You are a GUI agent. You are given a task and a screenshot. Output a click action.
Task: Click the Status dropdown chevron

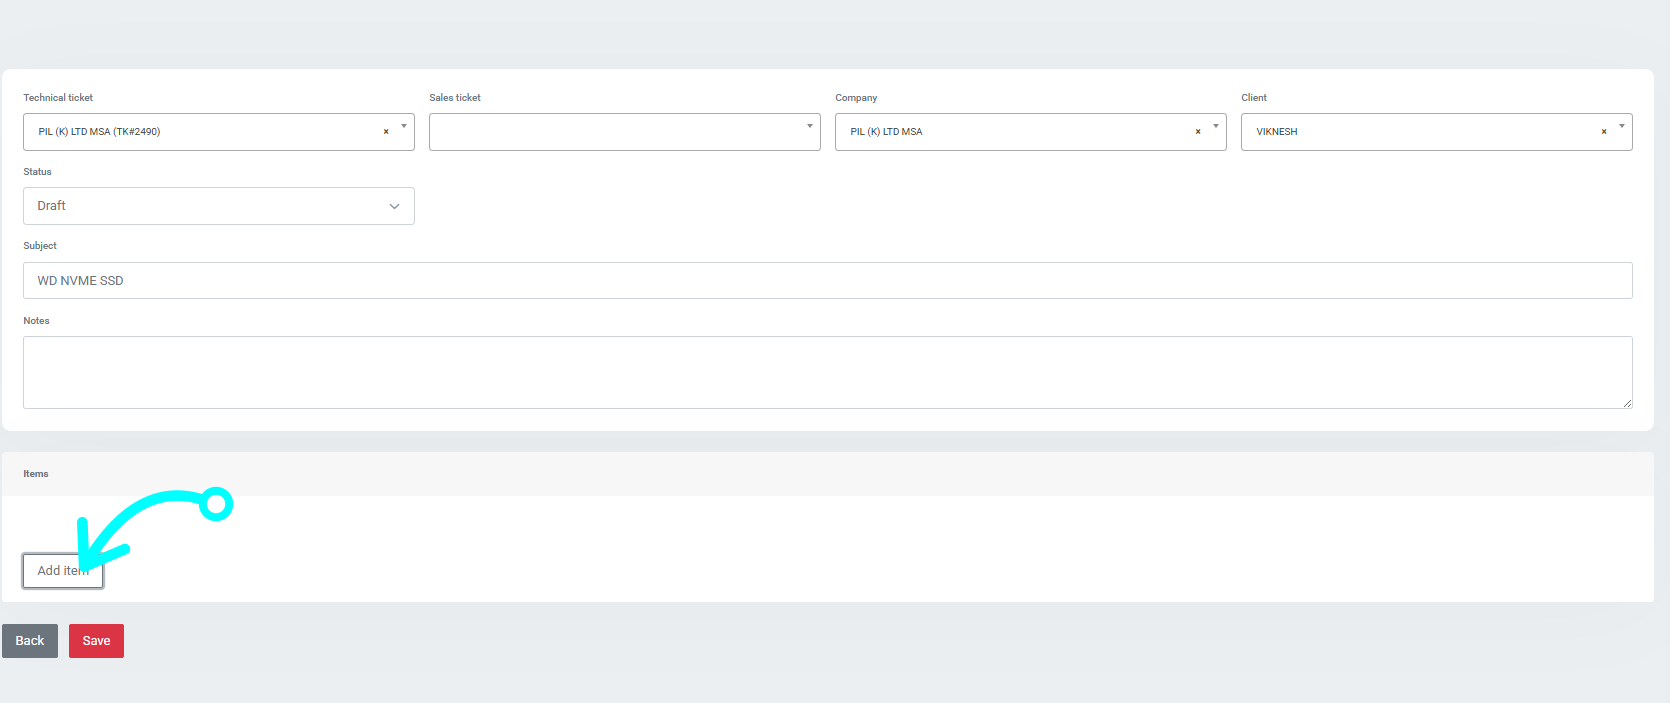click(394, 206)
